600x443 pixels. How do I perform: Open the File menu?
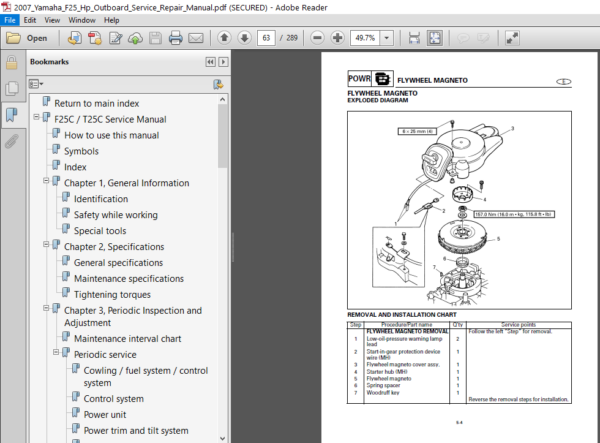10,20
